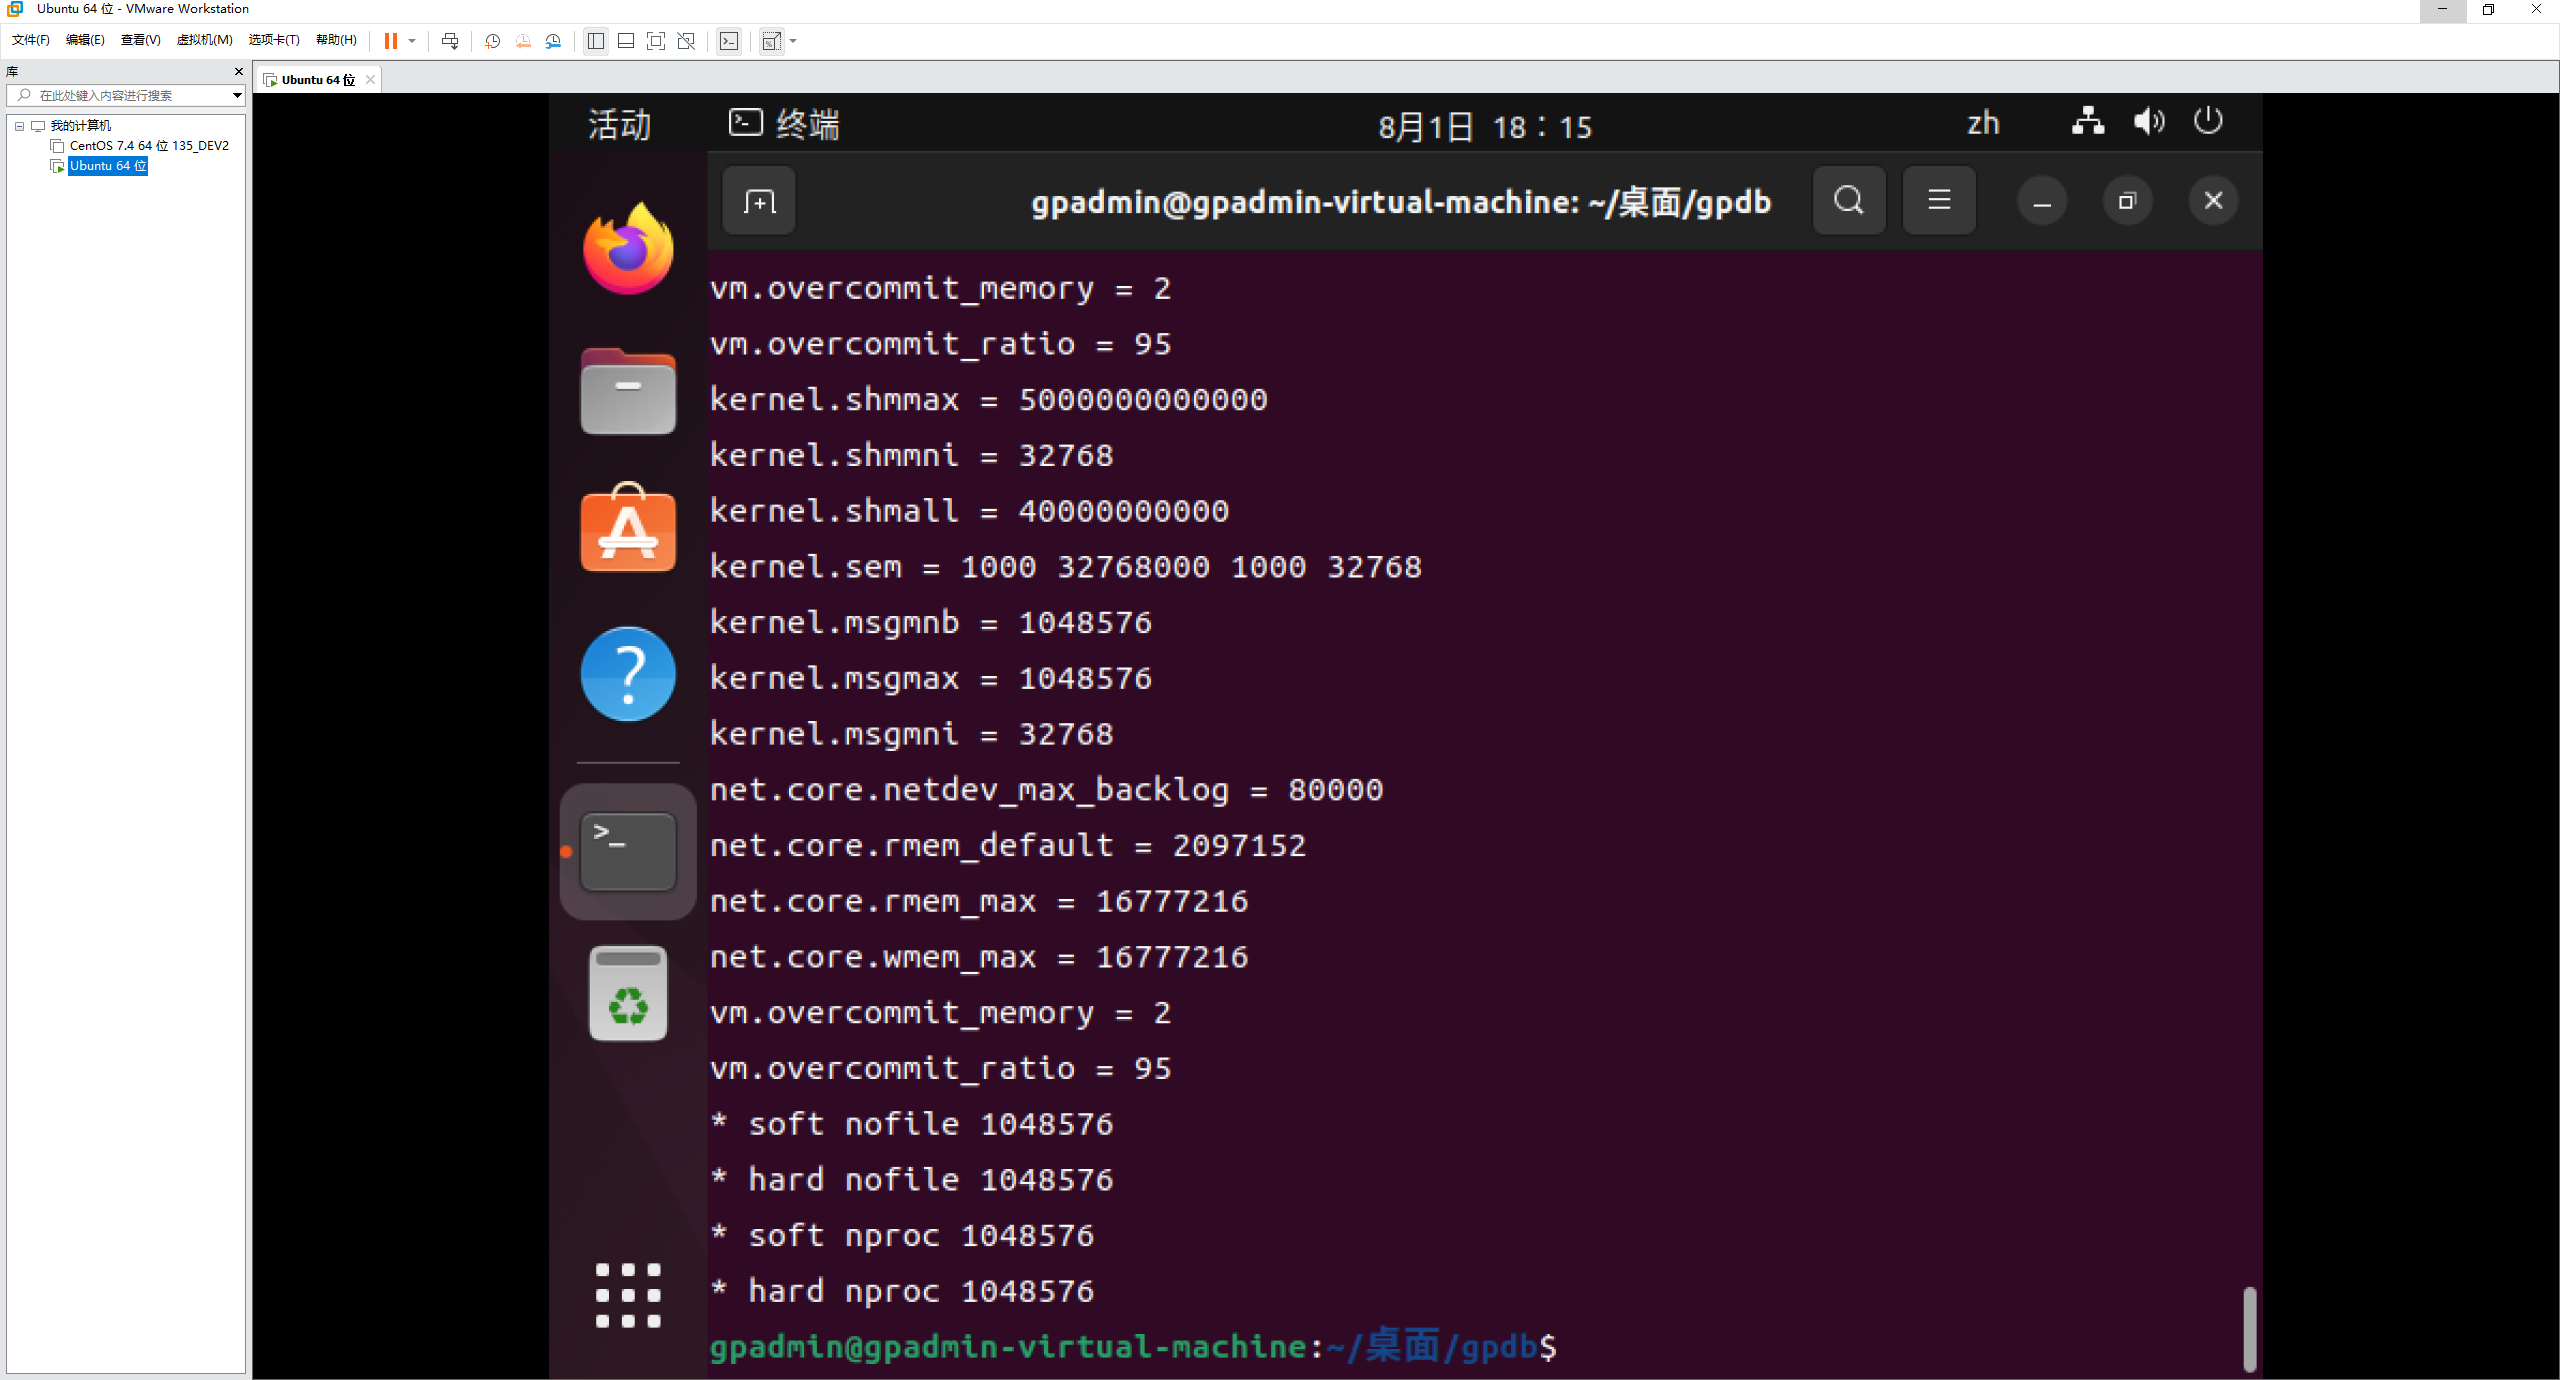Send Ctrl+Alt+Del to the VM
This screenshot has width=2560, height=1380.
point(450,41)
